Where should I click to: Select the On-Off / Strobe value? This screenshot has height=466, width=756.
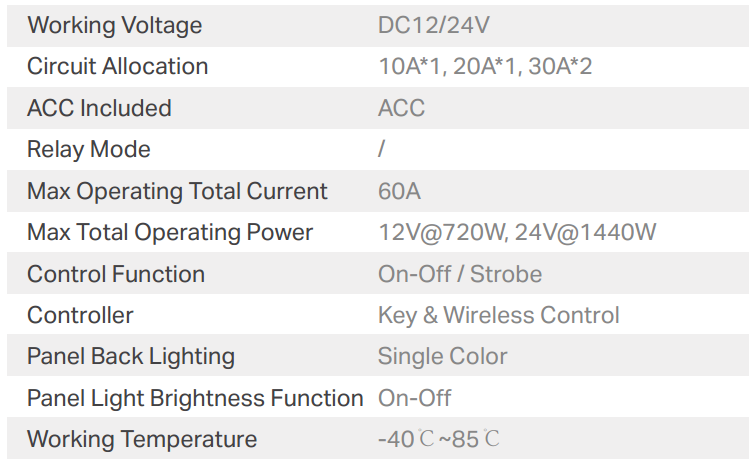coord(460,274)
